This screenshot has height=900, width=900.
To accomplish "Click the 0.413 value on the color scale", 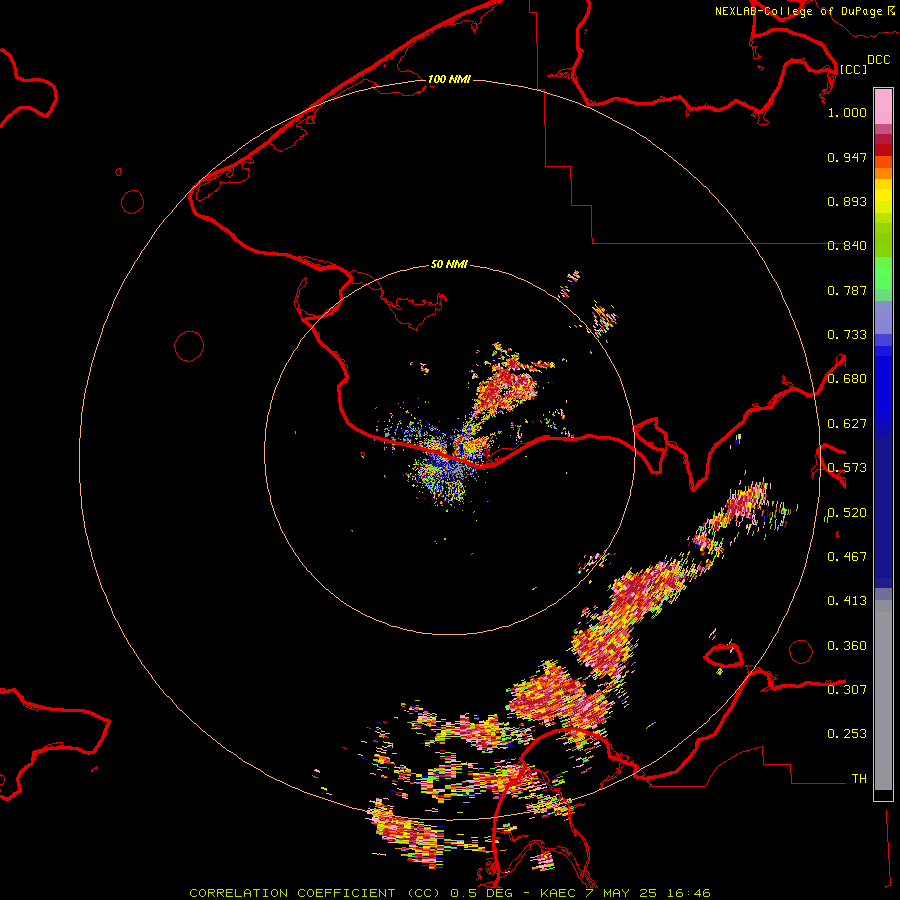I will [847, 601].
